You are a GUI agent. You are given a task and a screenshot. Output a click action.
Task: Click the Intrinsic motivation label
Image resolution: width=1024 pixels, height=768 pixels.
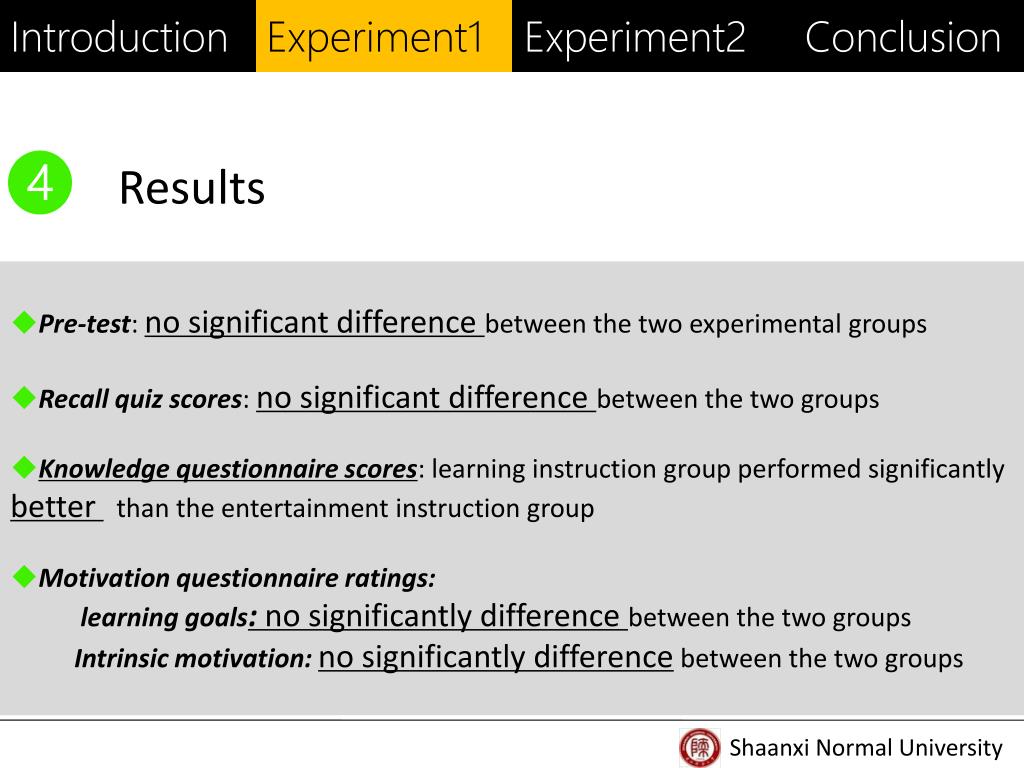click(193, 658)
